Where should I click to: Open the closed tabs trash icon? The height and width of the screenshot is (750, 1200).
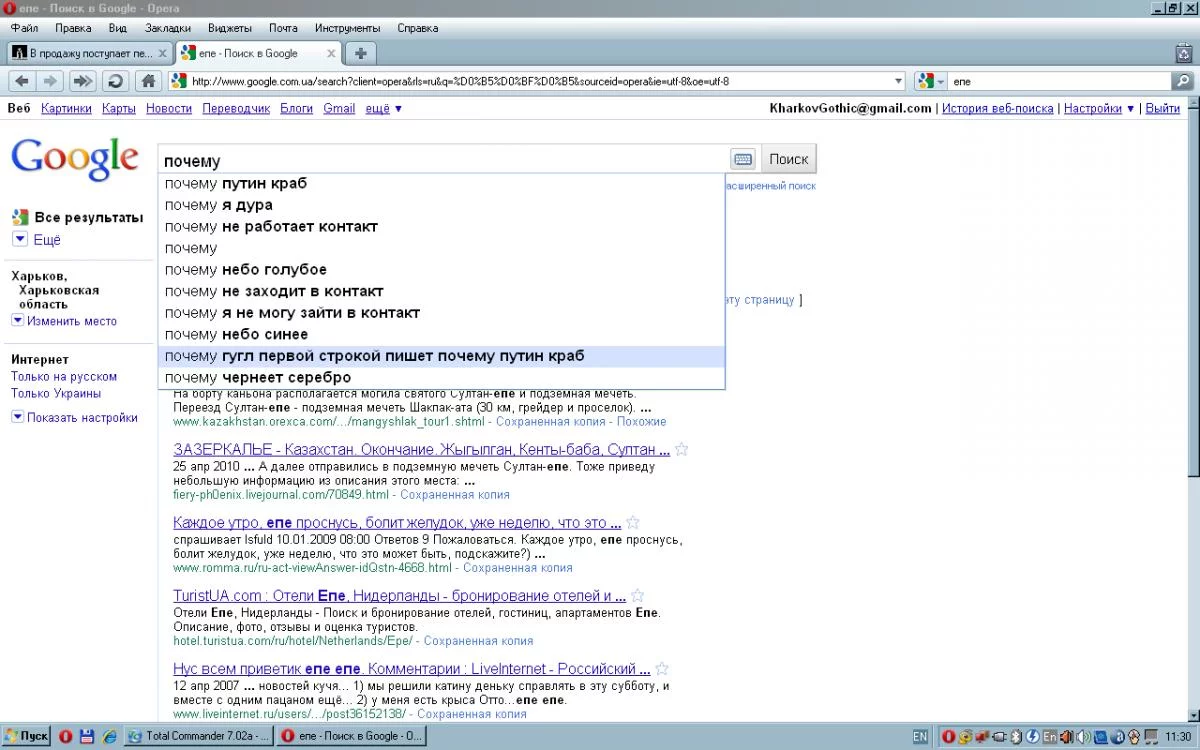pyautogui.click(x=1184, y=53)
